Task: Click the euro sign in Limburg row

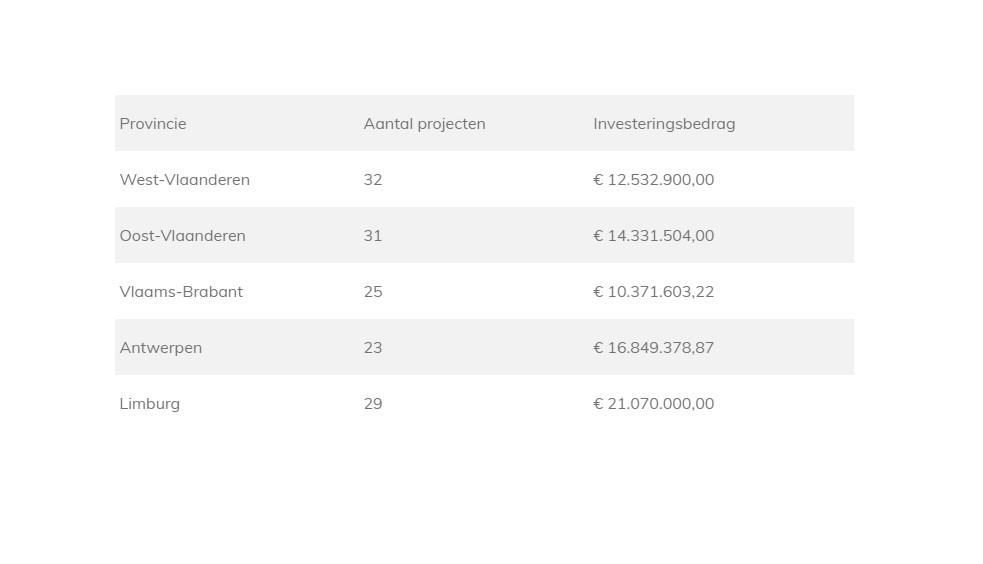Action: (x=598, y=404)
